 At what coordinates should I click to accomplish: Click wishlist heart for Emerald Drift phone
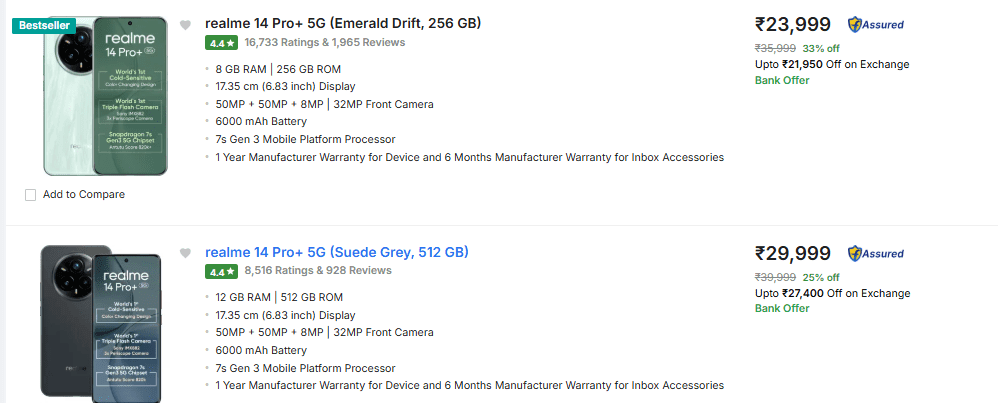pos(185,25)
